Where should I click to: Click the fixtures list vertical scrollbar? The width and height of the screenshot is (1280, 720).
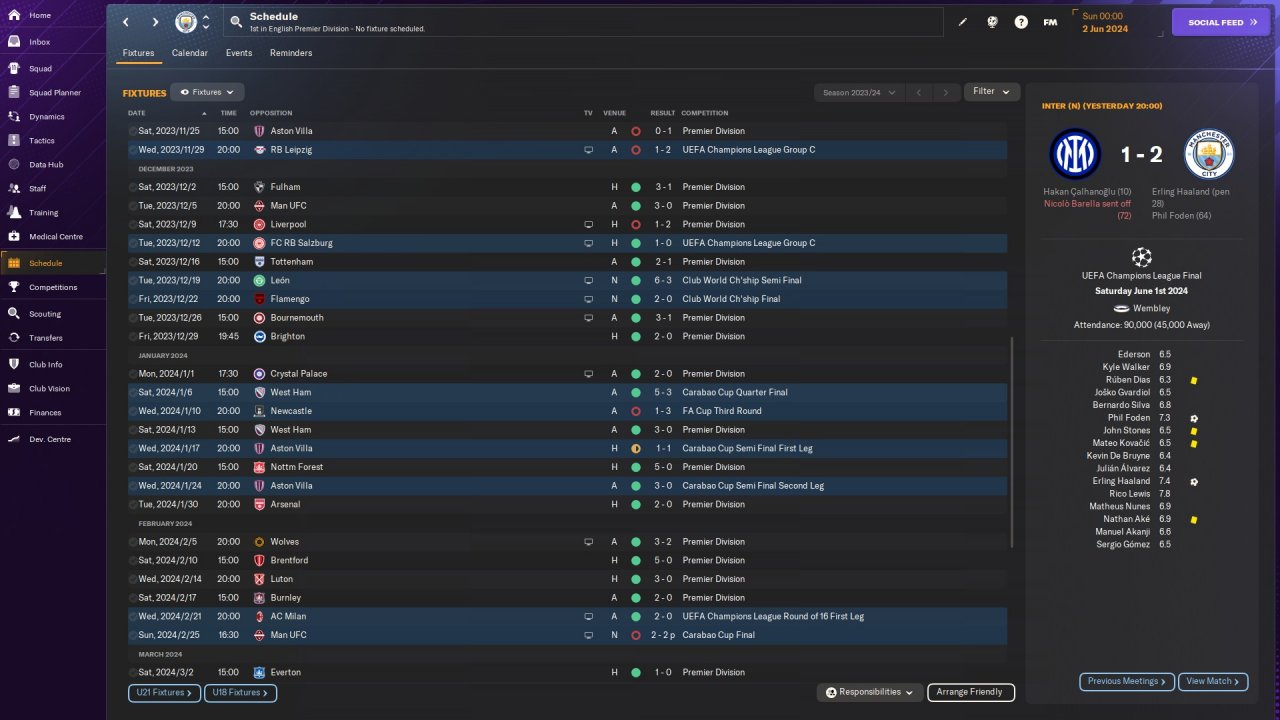coord(1012,442)
